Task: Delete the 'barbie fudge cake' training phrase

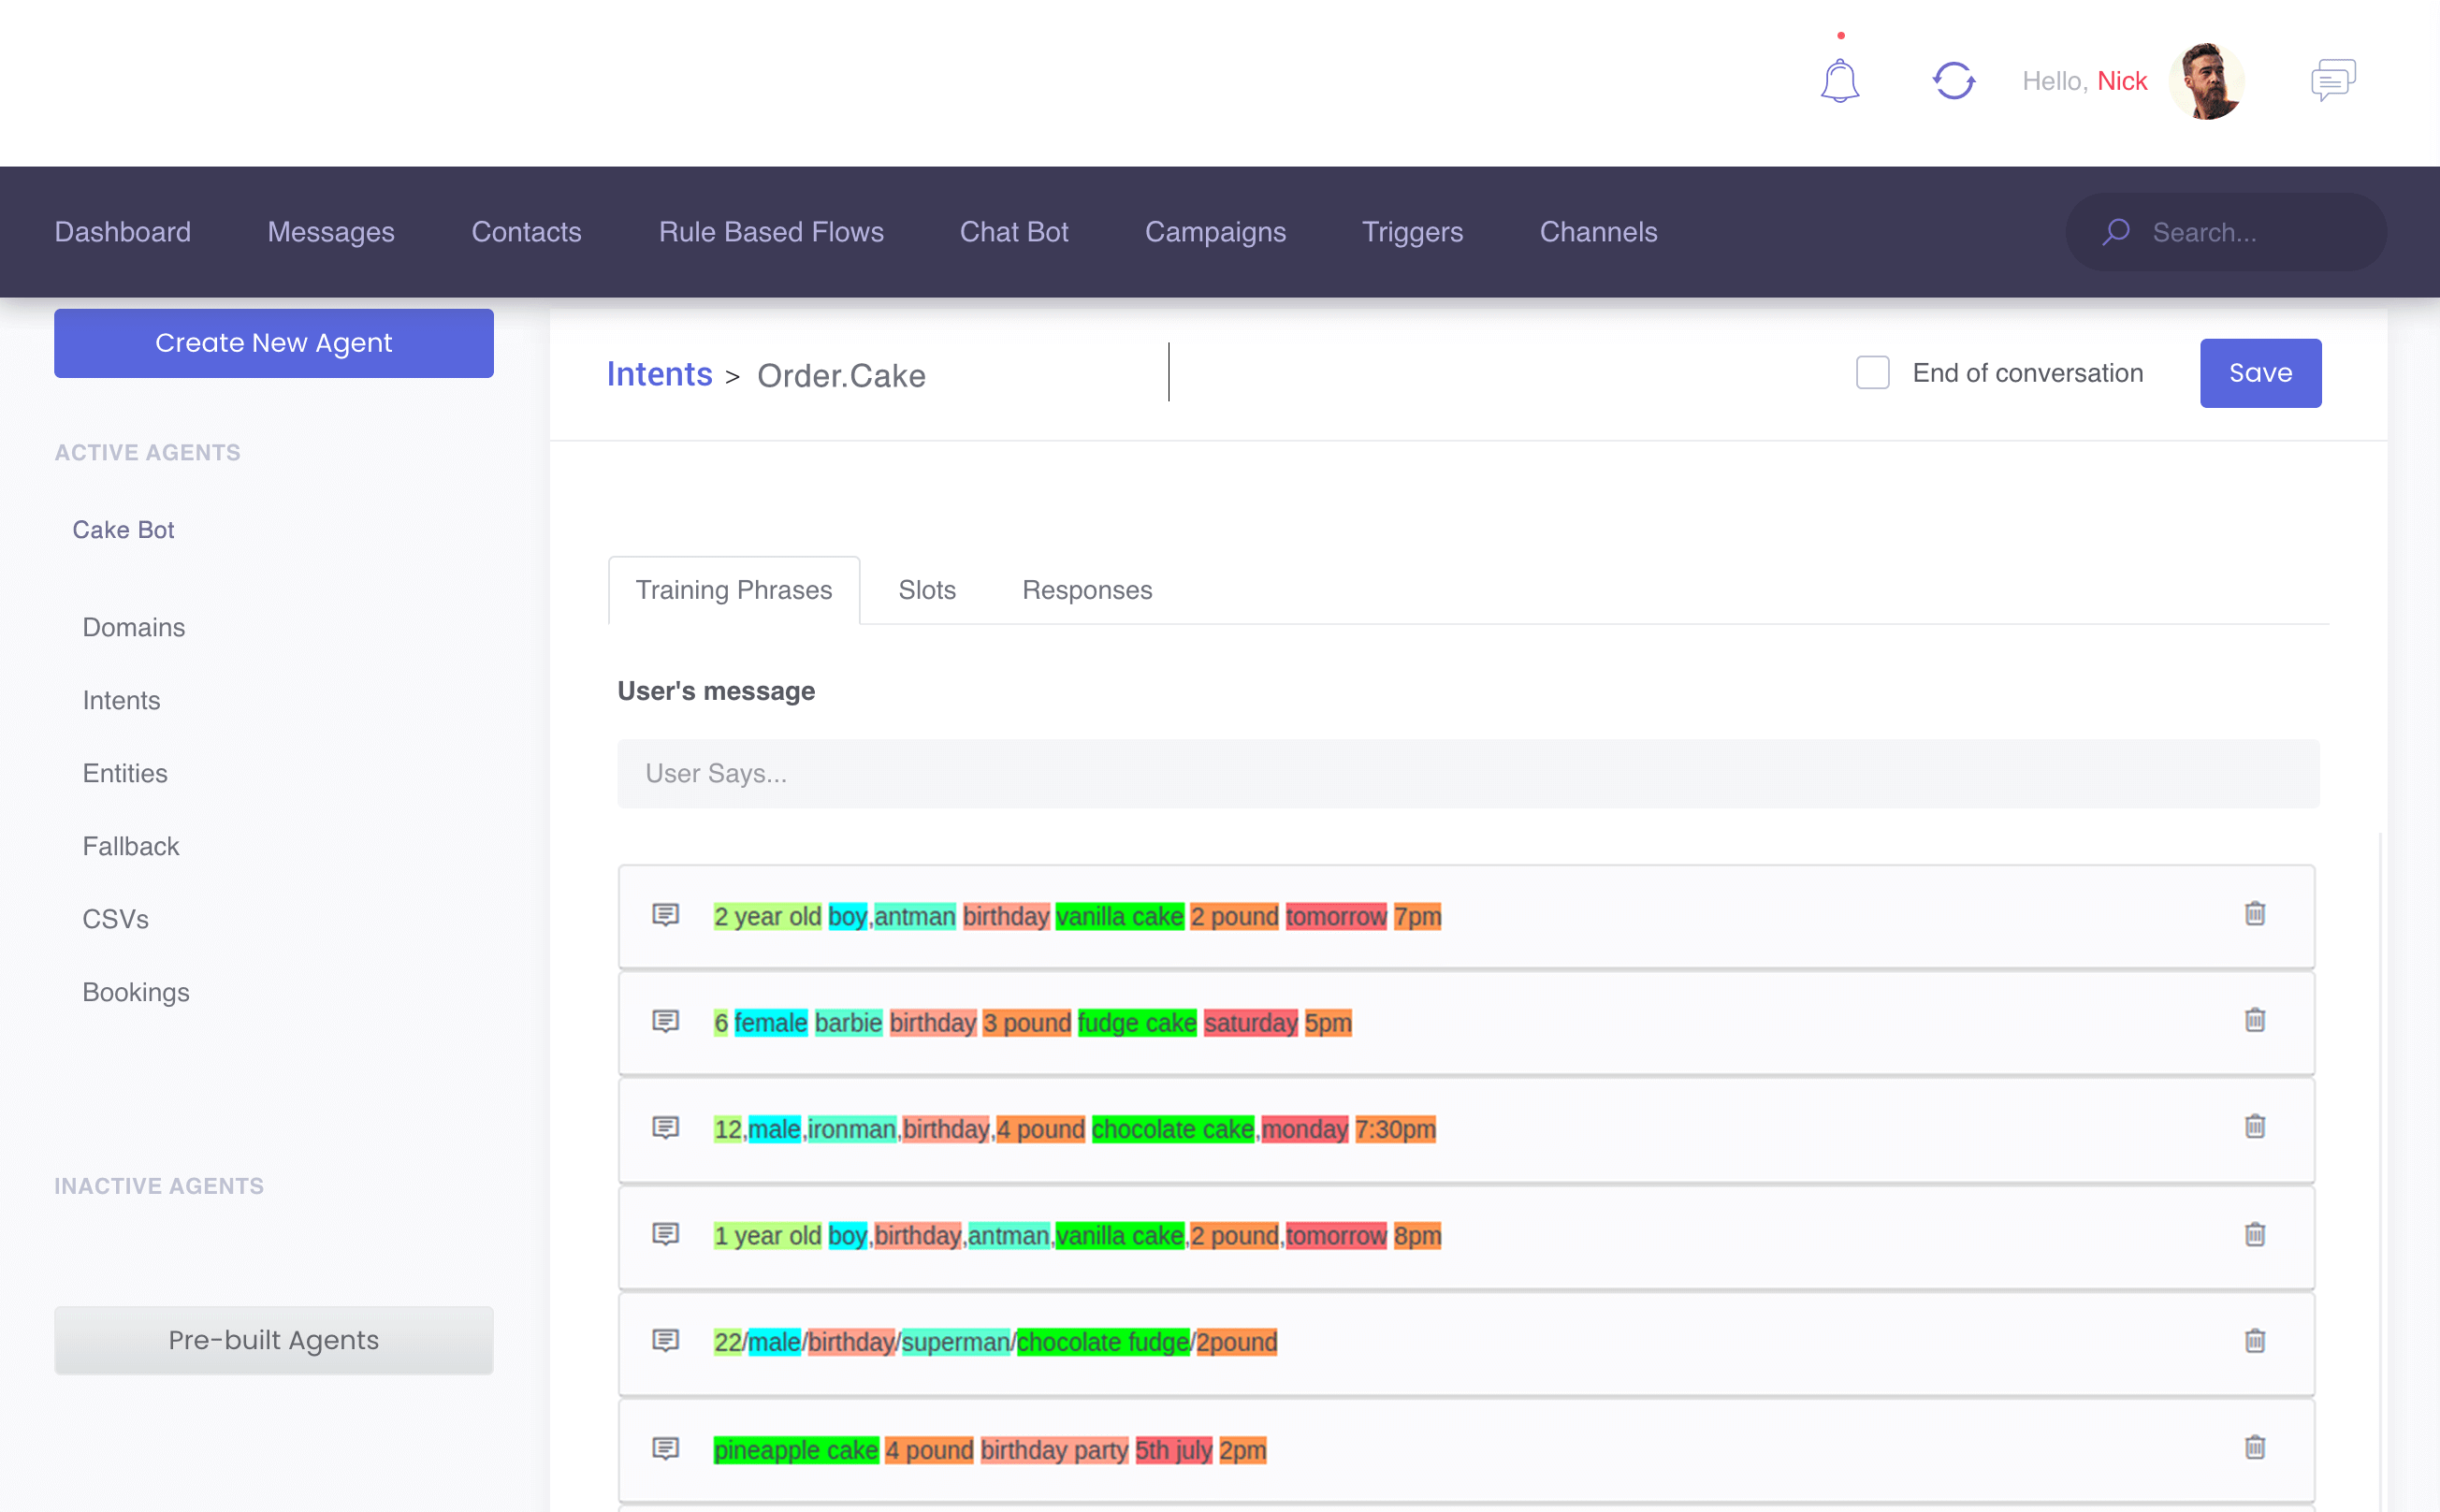Action: tap(2254, 1020)
